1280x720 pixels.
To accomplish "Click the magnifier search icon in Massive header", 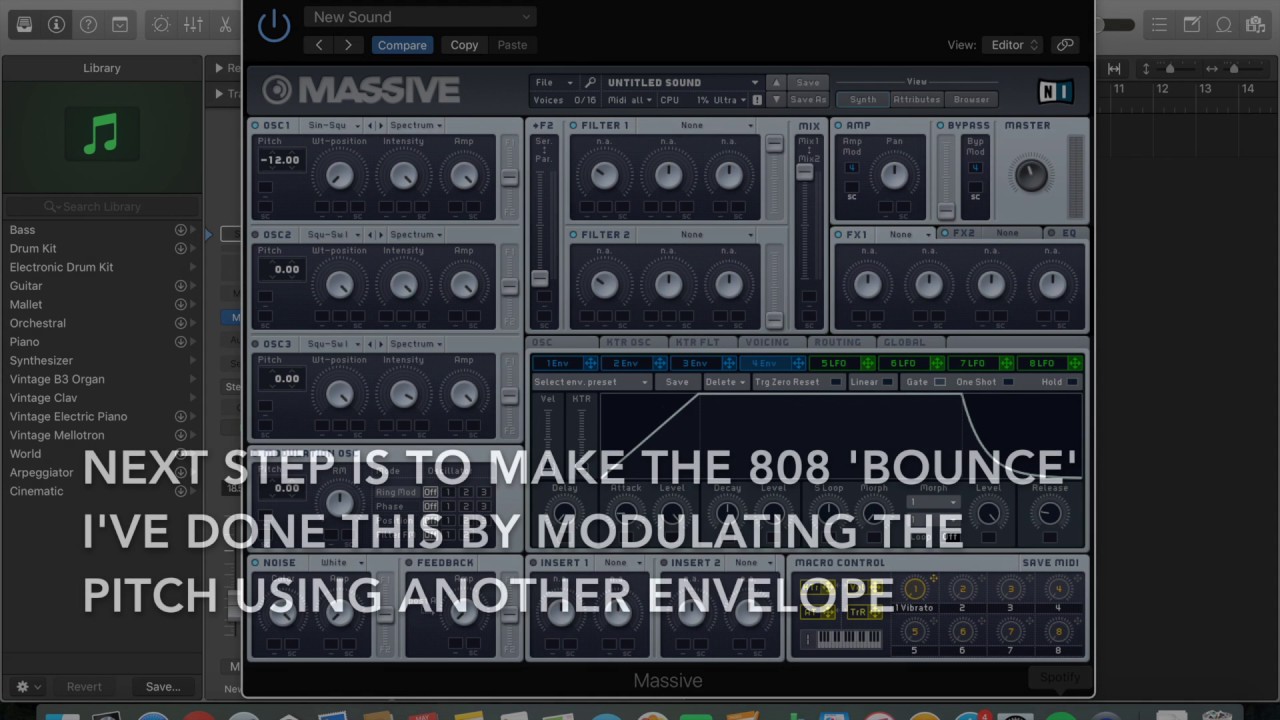I will click(x=590, y=83).
